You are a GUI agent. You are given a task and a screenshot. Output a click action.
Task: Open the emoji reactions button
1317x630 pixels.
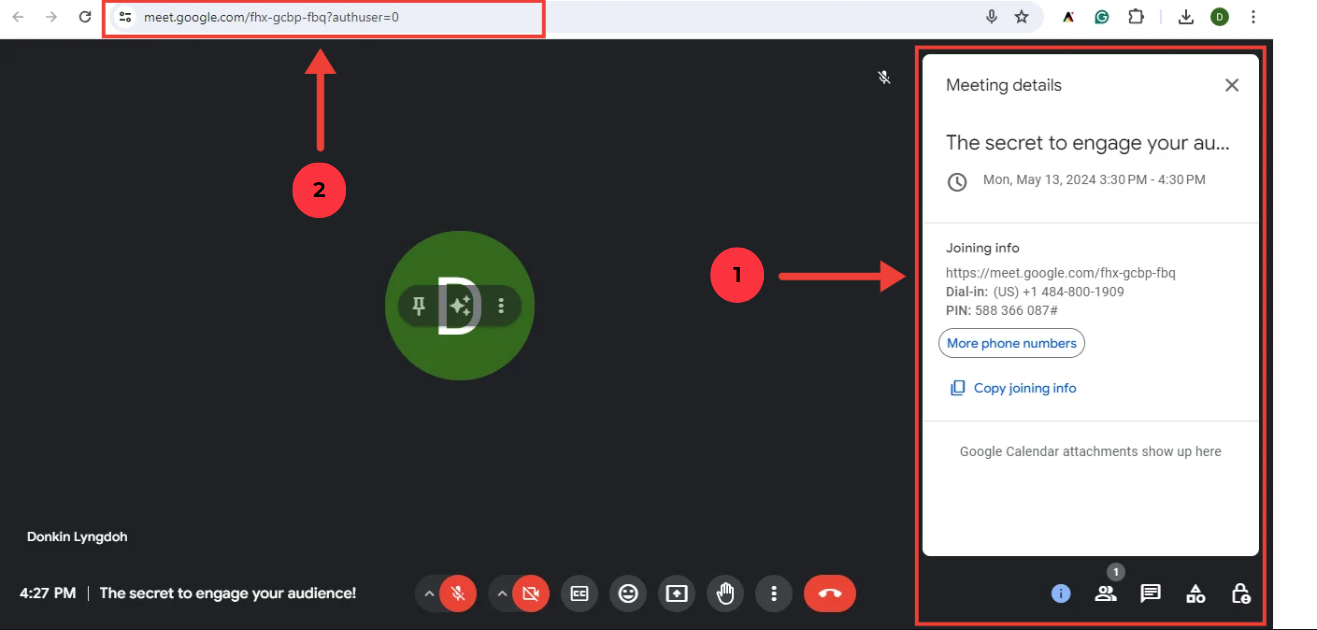628,593
